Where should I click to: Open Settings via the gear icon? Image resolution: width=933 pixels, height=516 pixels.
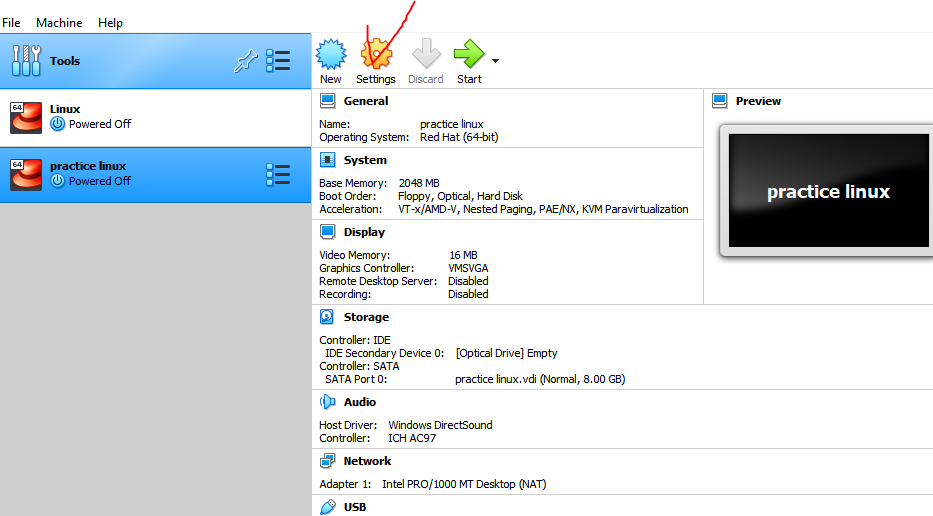[376, 54]
